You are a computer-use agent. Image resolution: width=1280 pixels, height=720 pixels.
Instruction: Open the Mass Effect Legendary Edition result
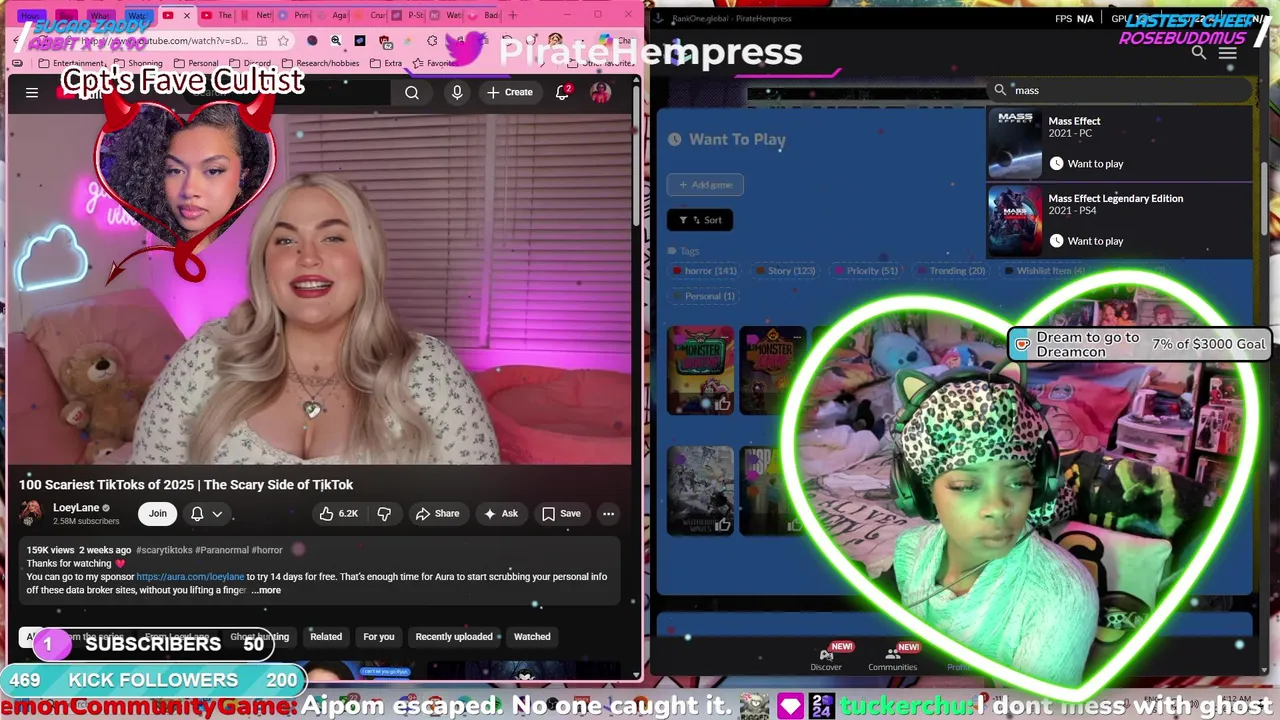point(1120,221)
